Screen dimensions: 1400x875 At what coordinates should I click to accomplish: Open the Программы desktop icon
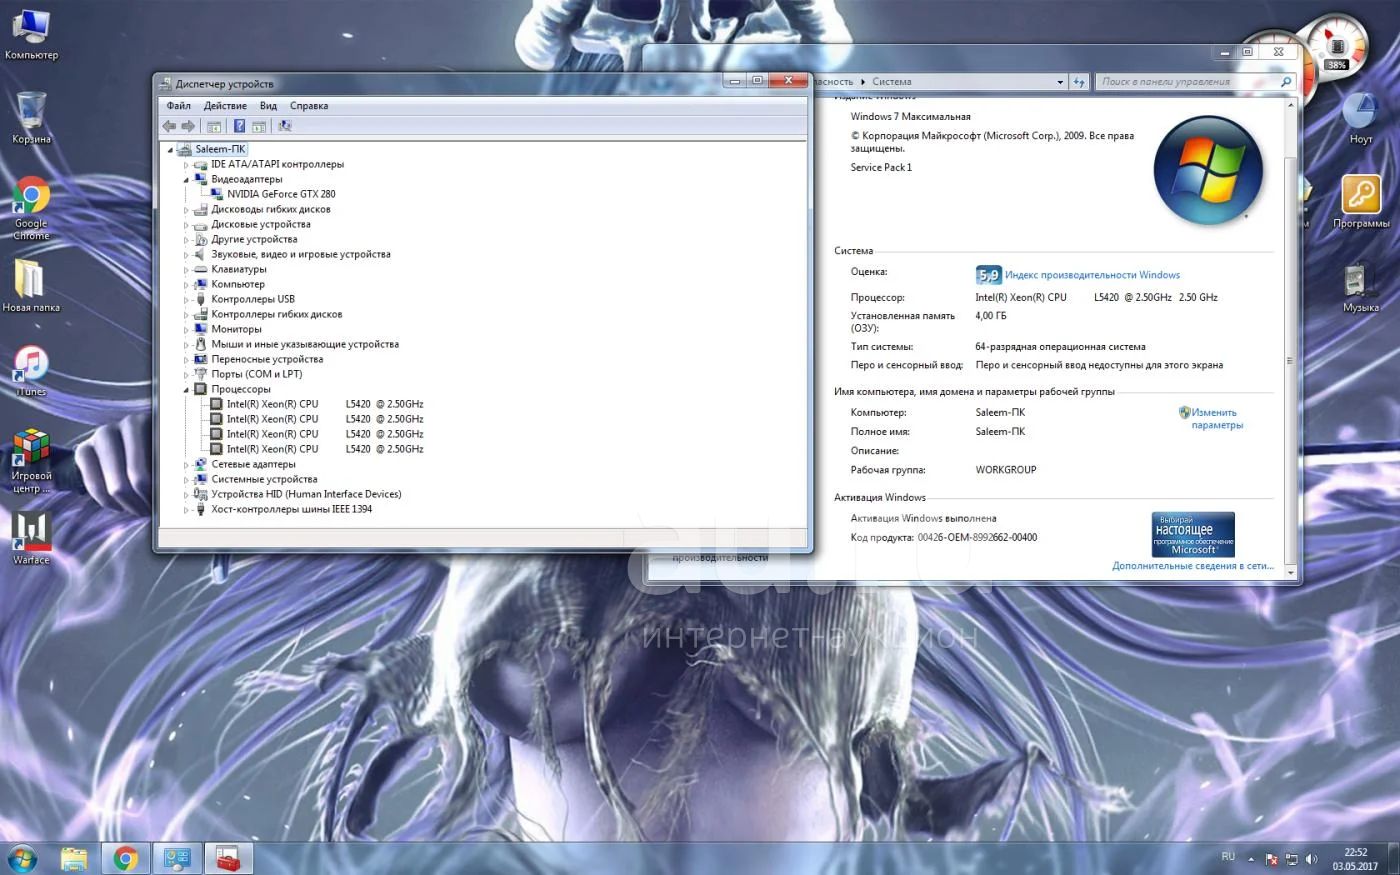coord(1361,202)
